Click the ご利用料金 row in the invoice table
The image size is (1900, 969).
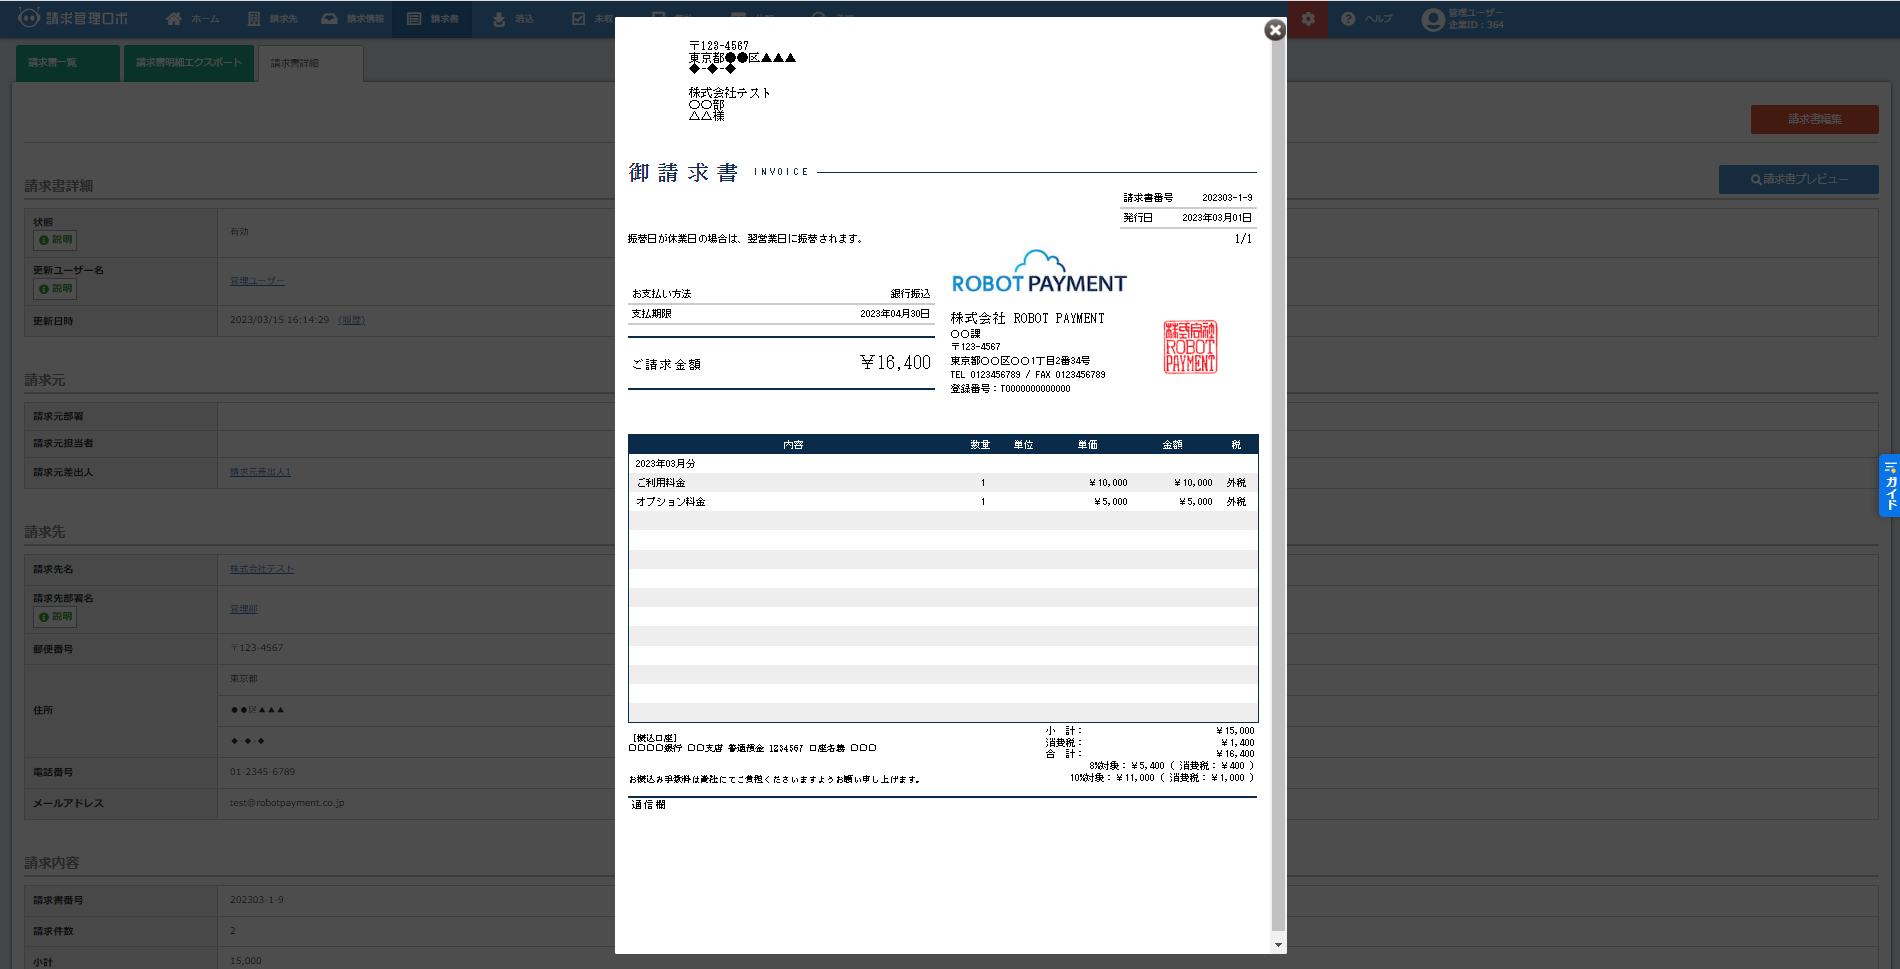(x=943, y=483)
